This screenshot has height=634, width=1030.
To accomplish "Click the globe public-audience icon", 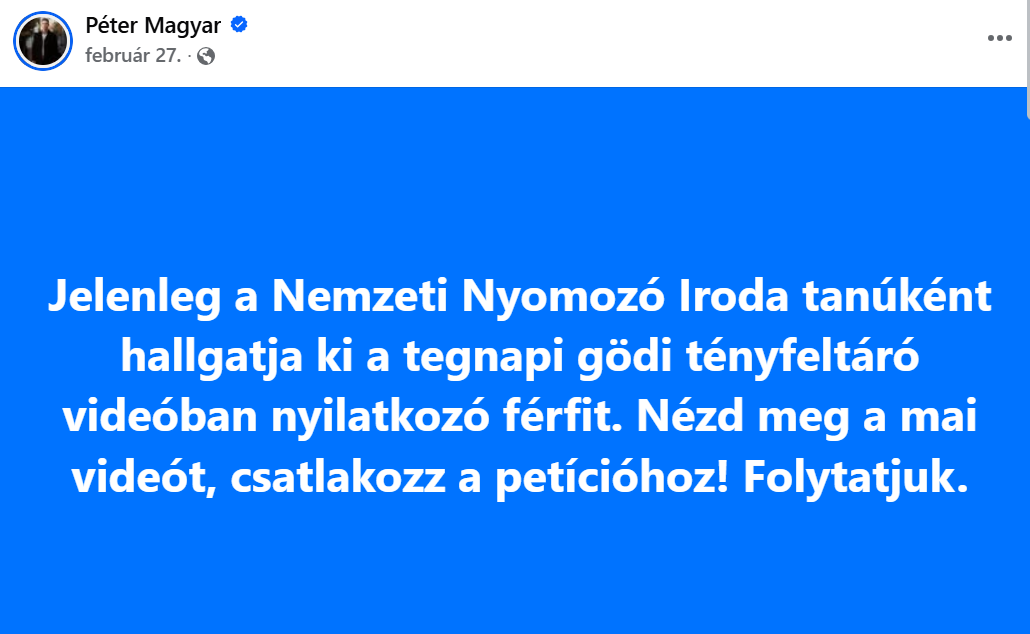I will point(206,56).
